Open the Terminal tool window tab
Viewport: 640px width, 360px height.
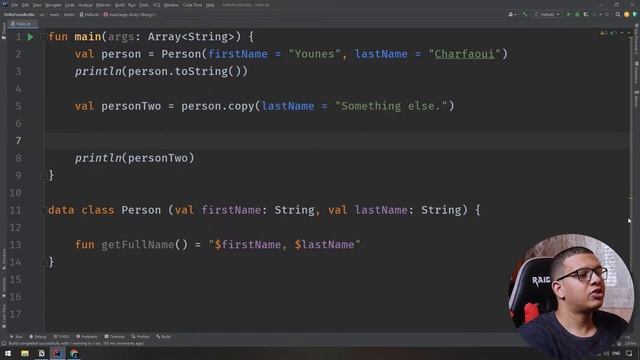pos(115,337)
